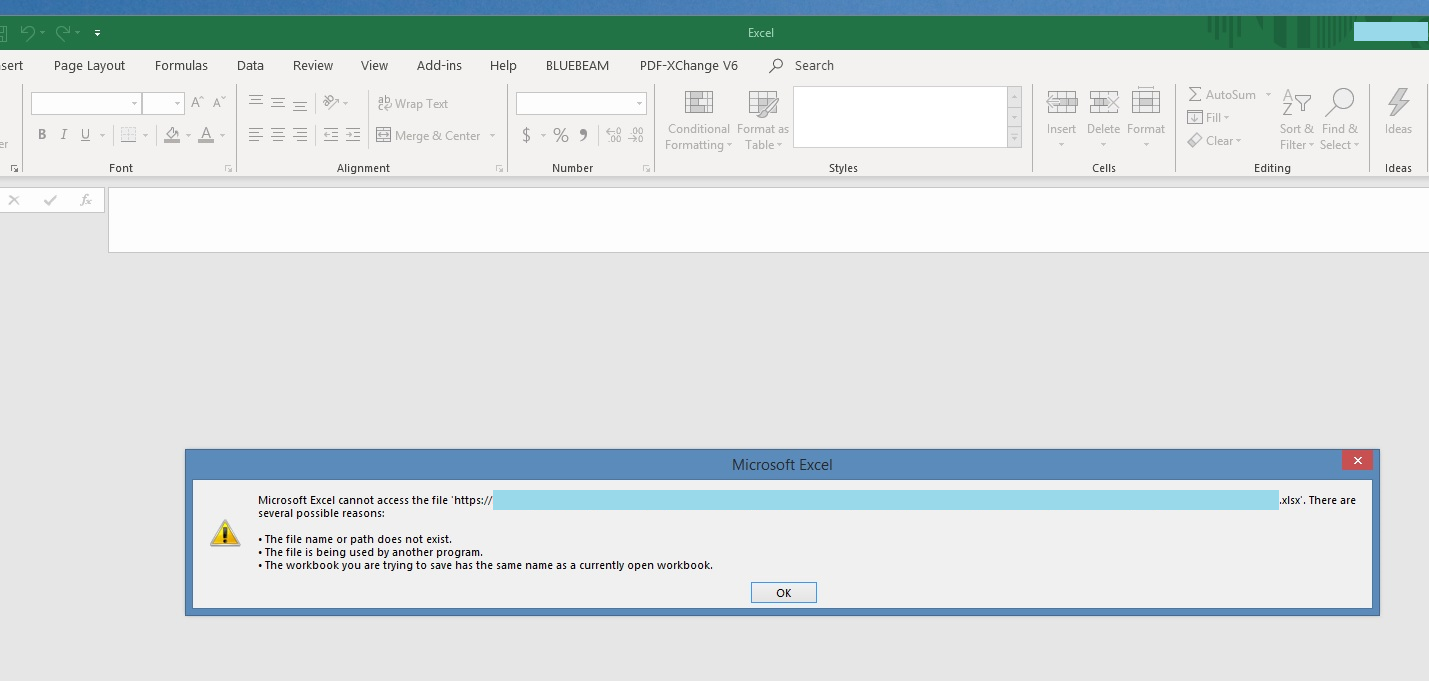This screenshot has height=681, width=1429.
Task: Click in the formula bar input
Action: tap(768, 220)
